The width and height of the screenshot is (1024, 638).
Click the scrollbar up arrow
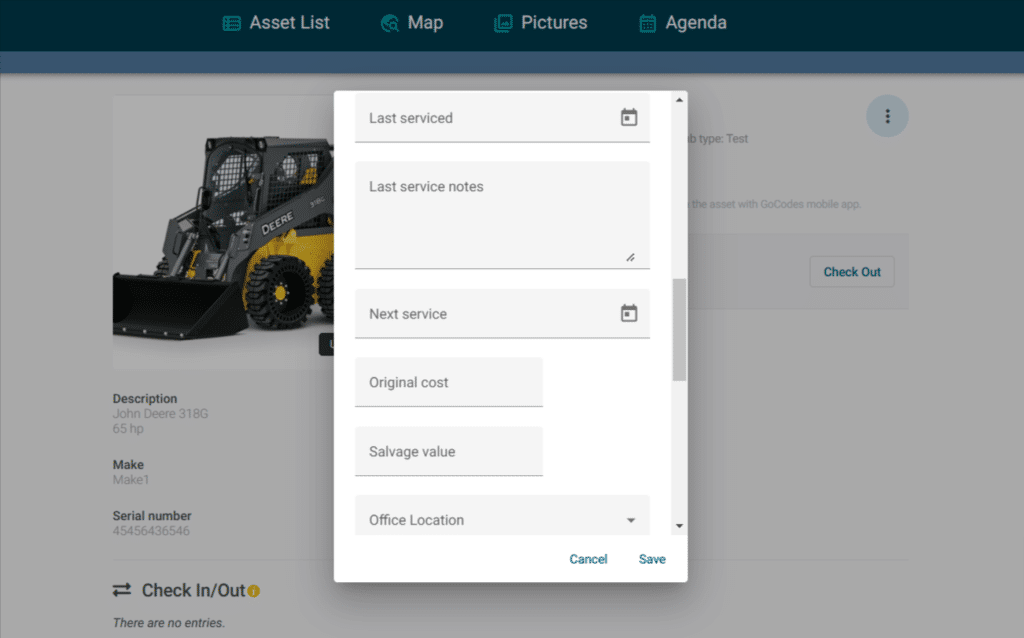[x=680, y=99]
